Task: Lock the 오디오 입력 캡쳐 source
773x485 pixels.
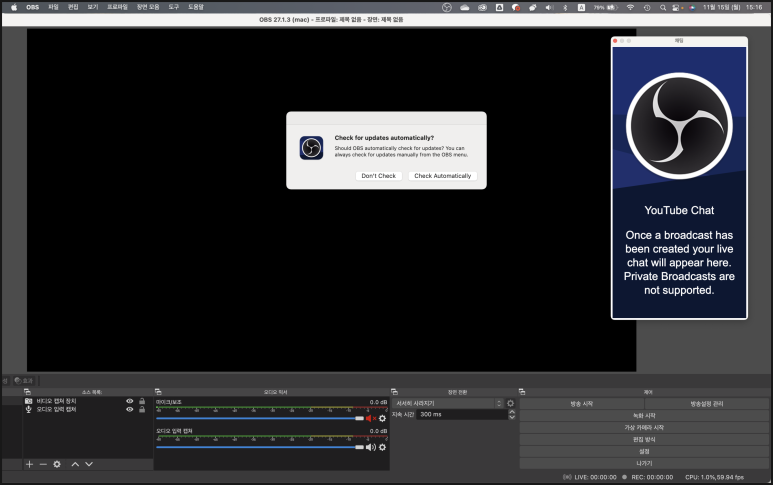Action: [142, 409]
